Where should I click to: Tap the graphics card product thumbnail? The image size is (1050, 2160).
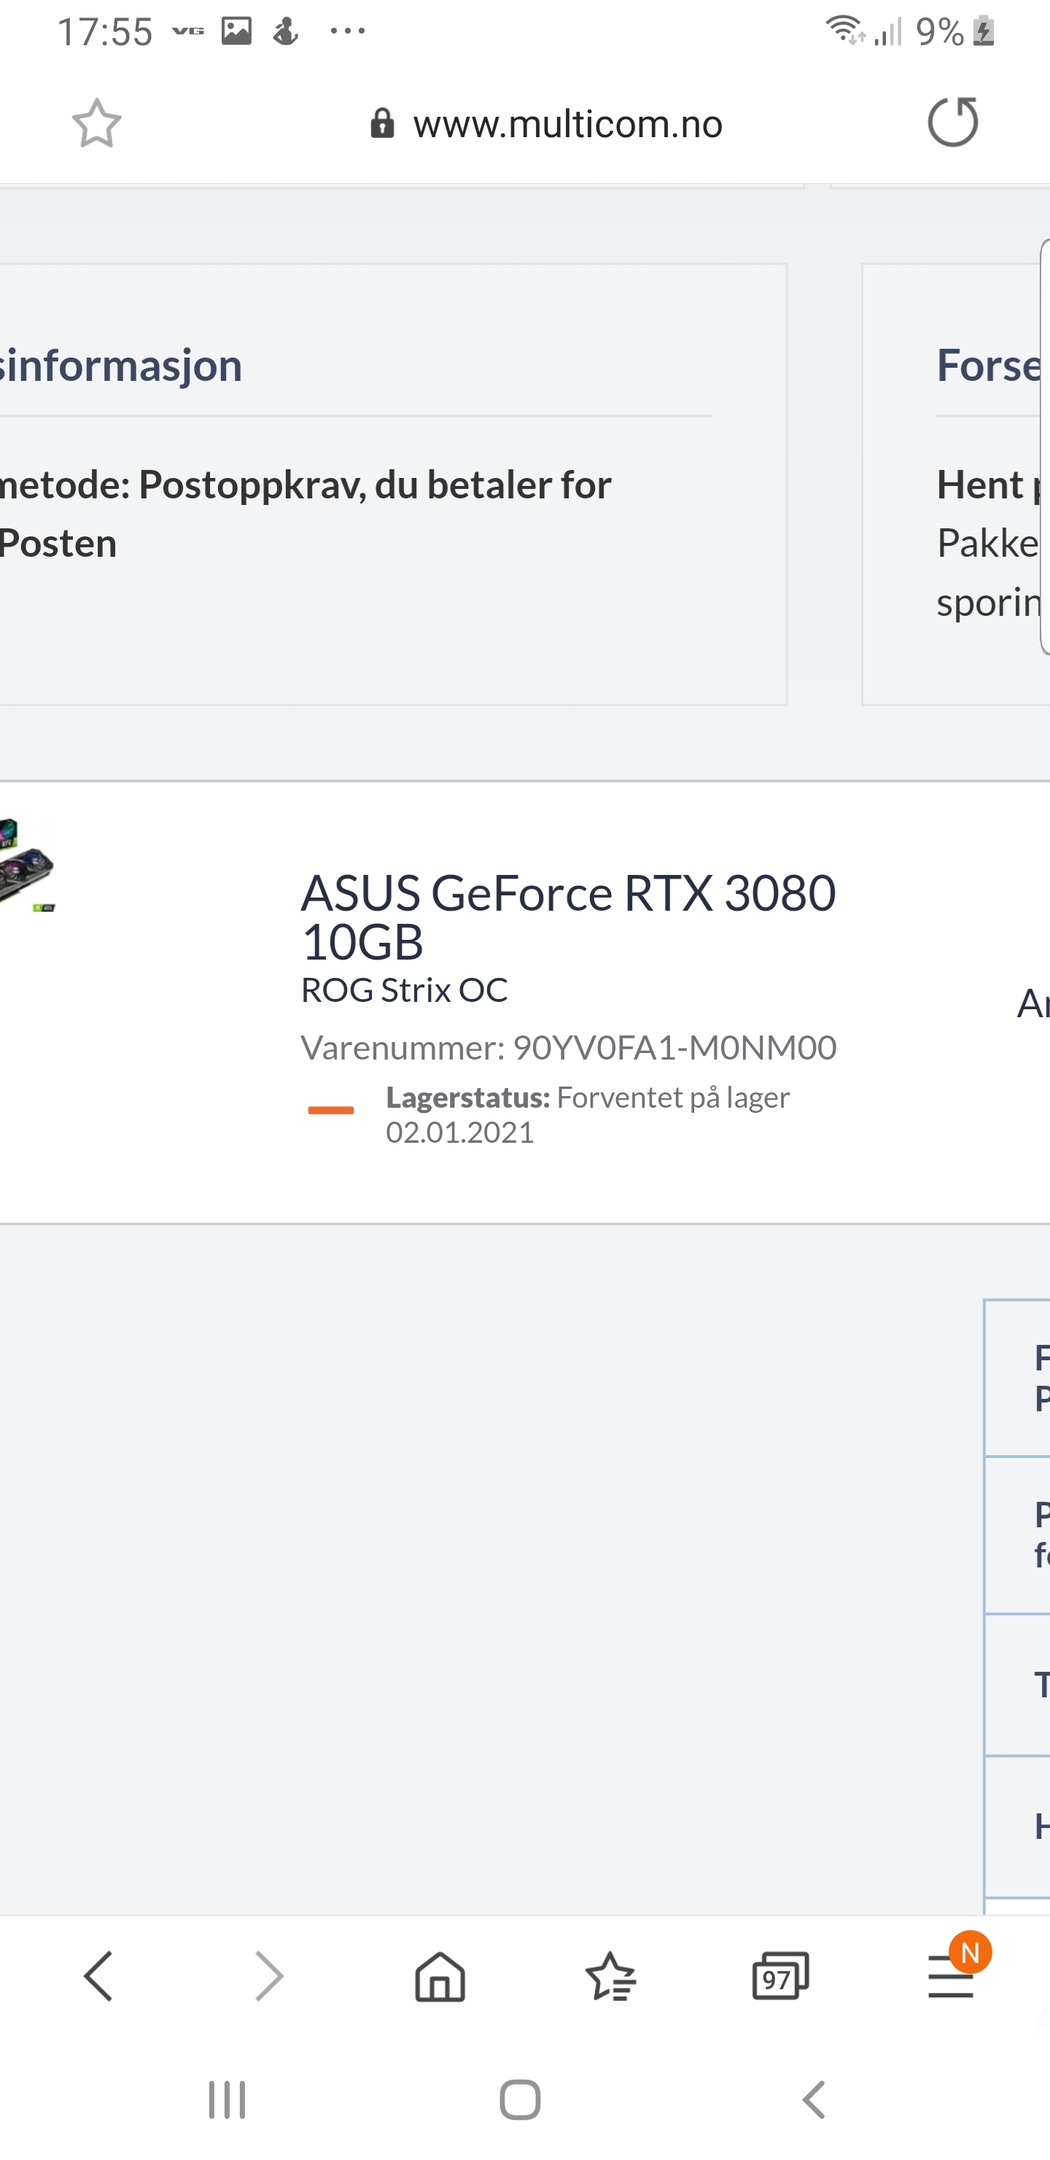[x=26, y=865]
